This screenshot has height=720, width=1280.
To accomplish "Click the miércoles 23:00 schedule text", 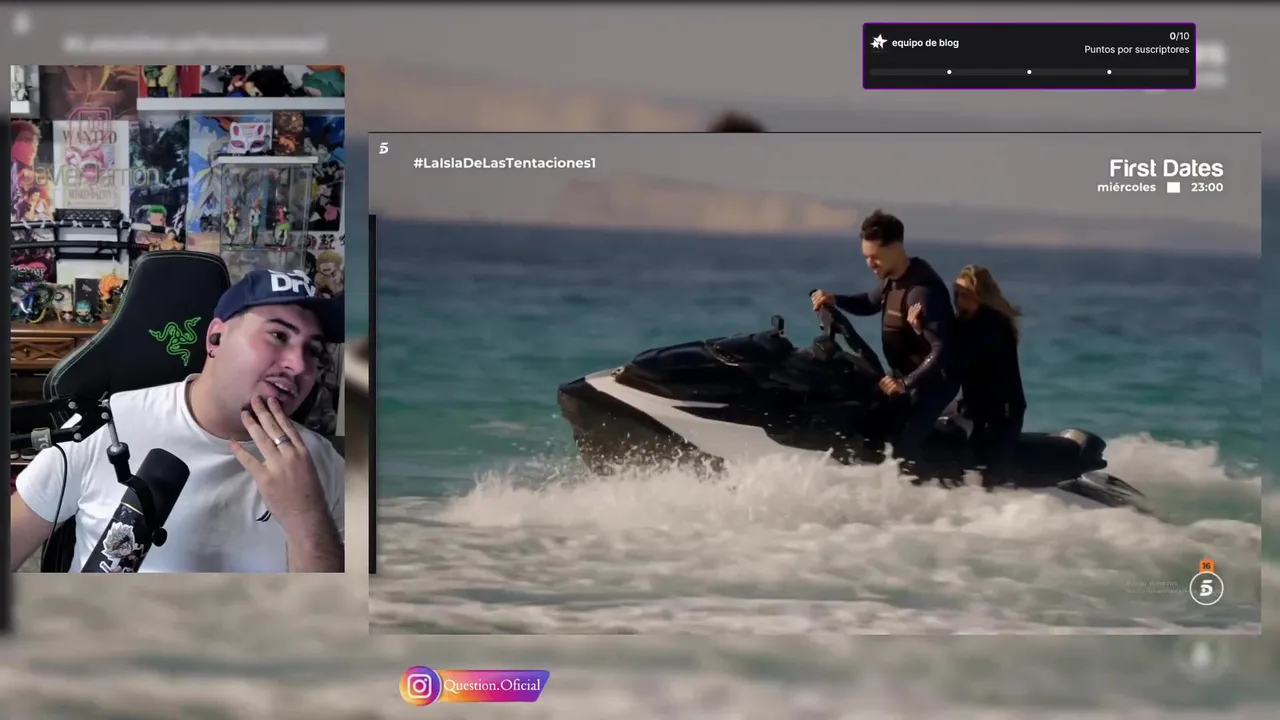I will pos(1160,187).
